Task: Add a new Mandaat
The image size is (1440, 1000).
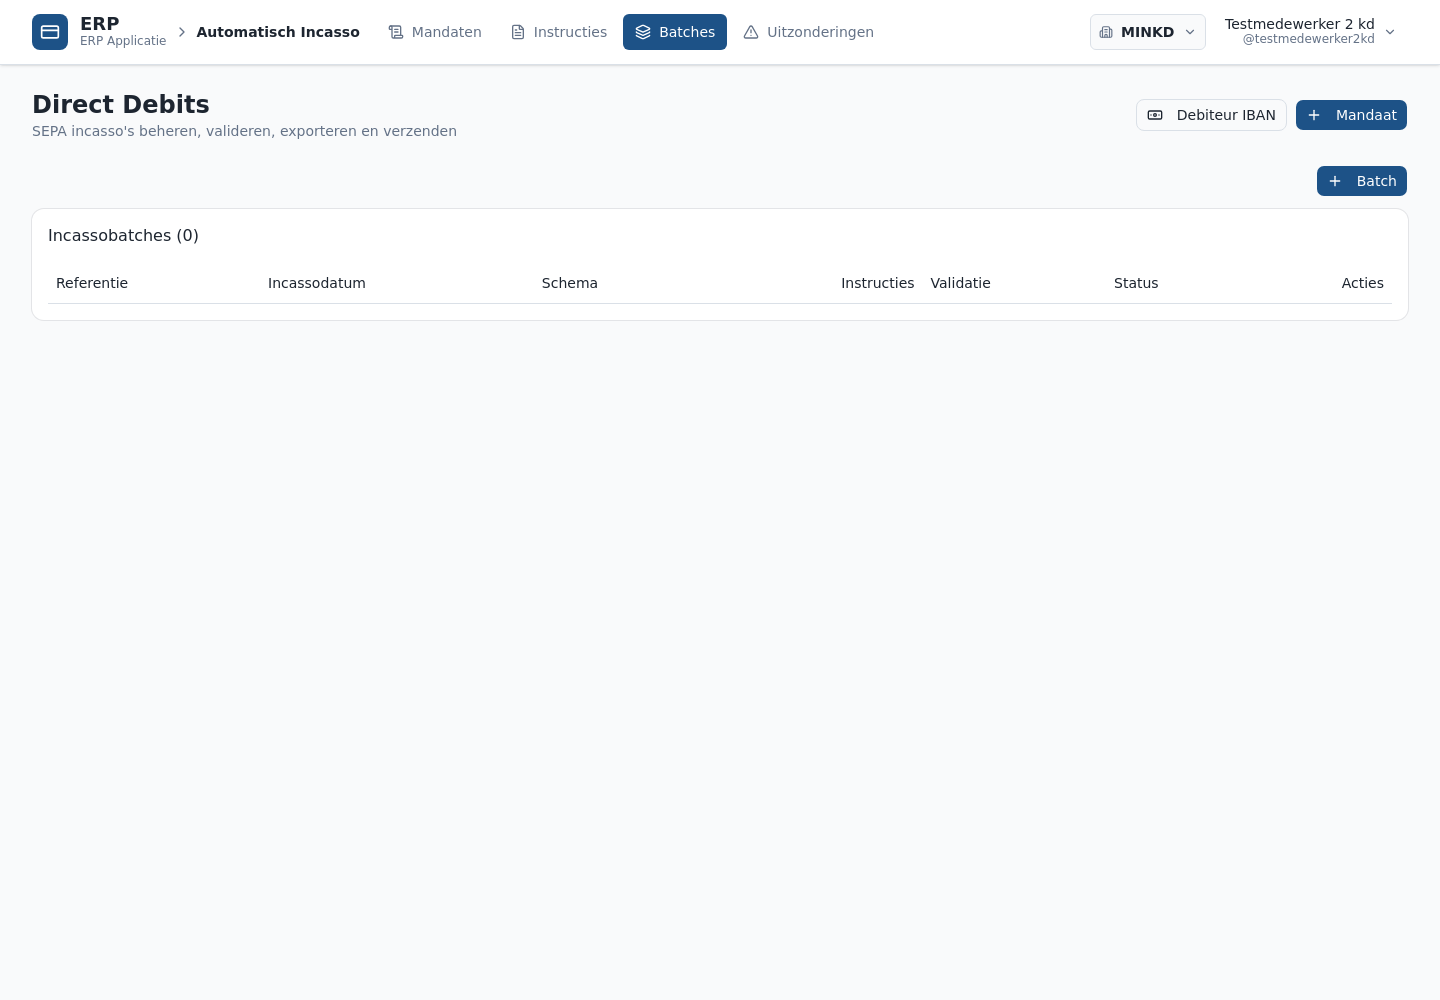Action: (1351, 115)
